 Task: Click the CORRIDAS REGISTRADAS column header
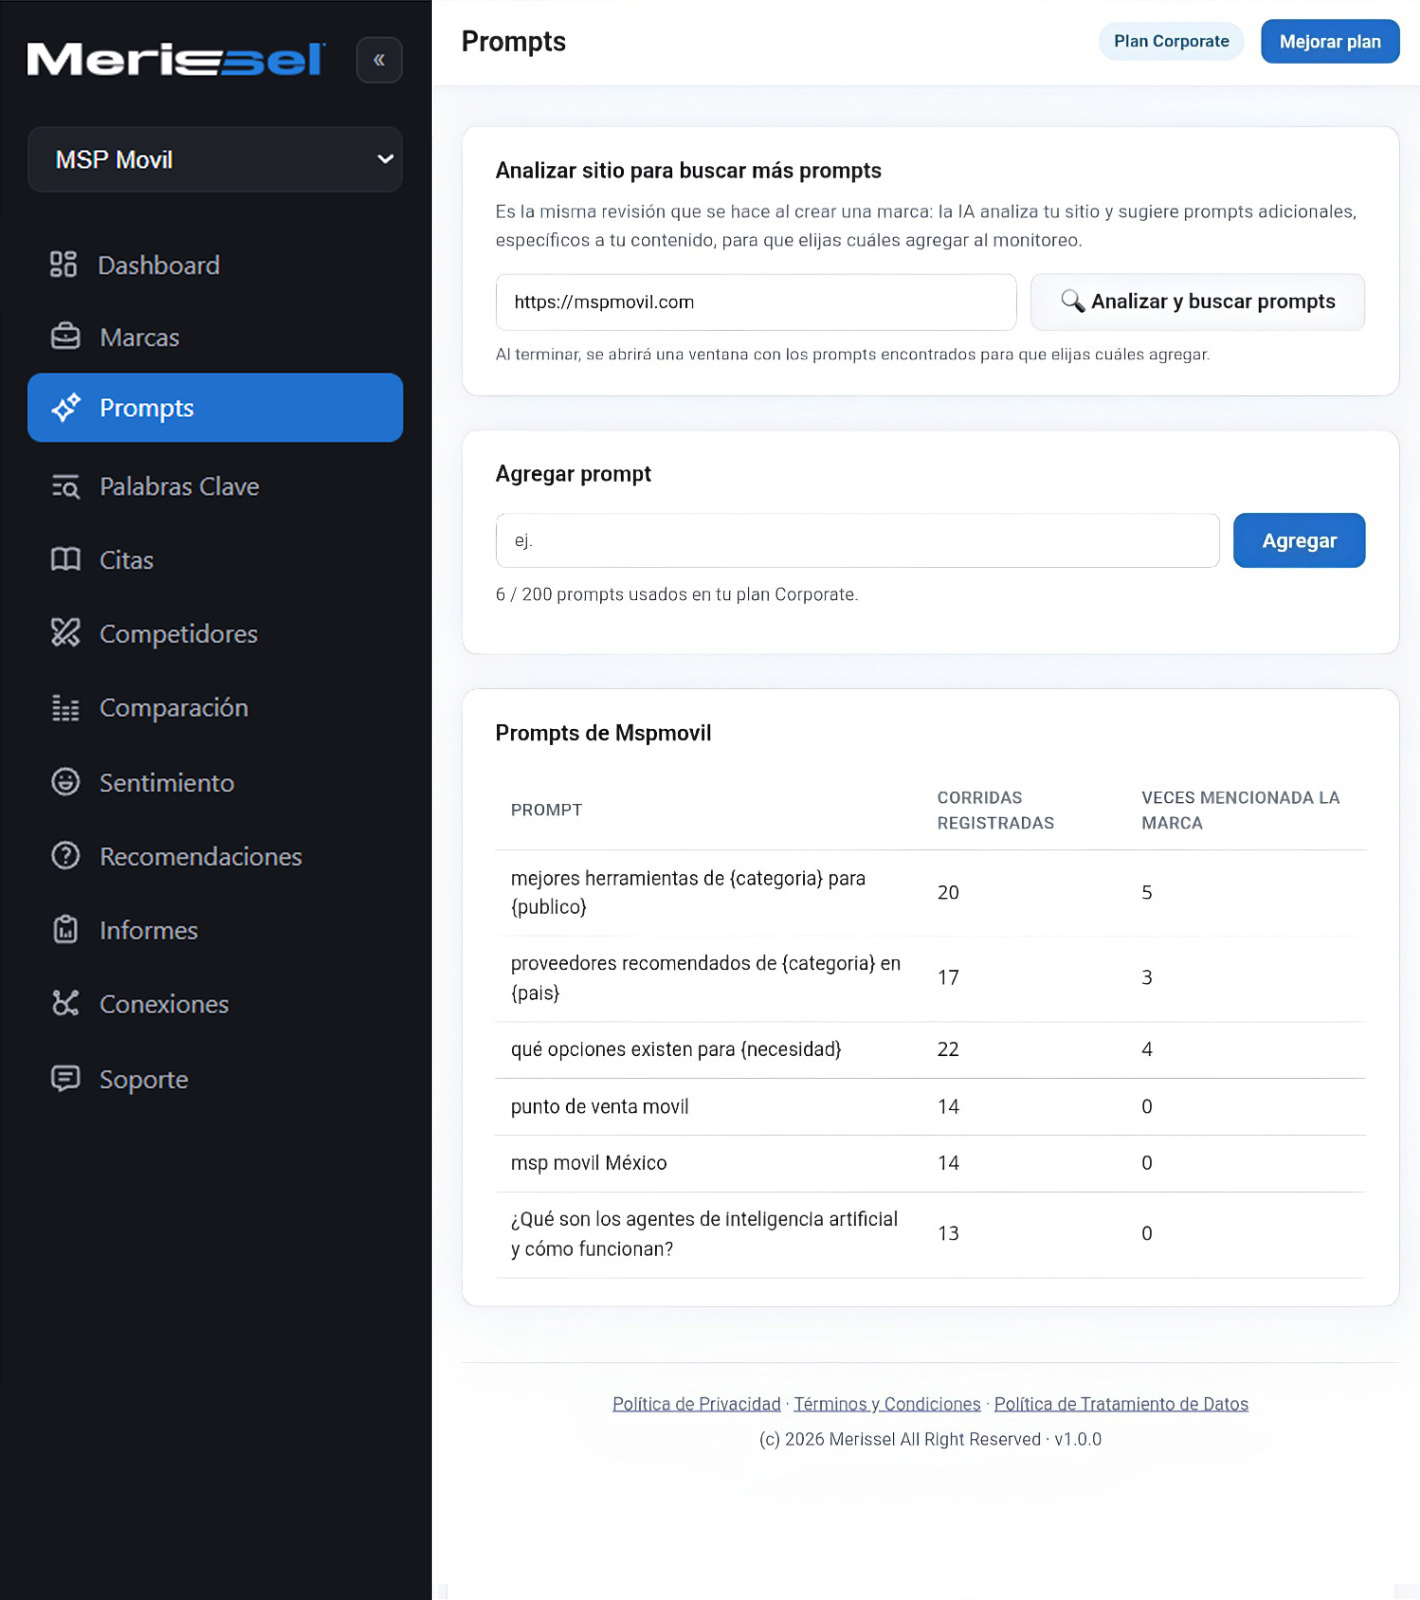click(995, 810)
